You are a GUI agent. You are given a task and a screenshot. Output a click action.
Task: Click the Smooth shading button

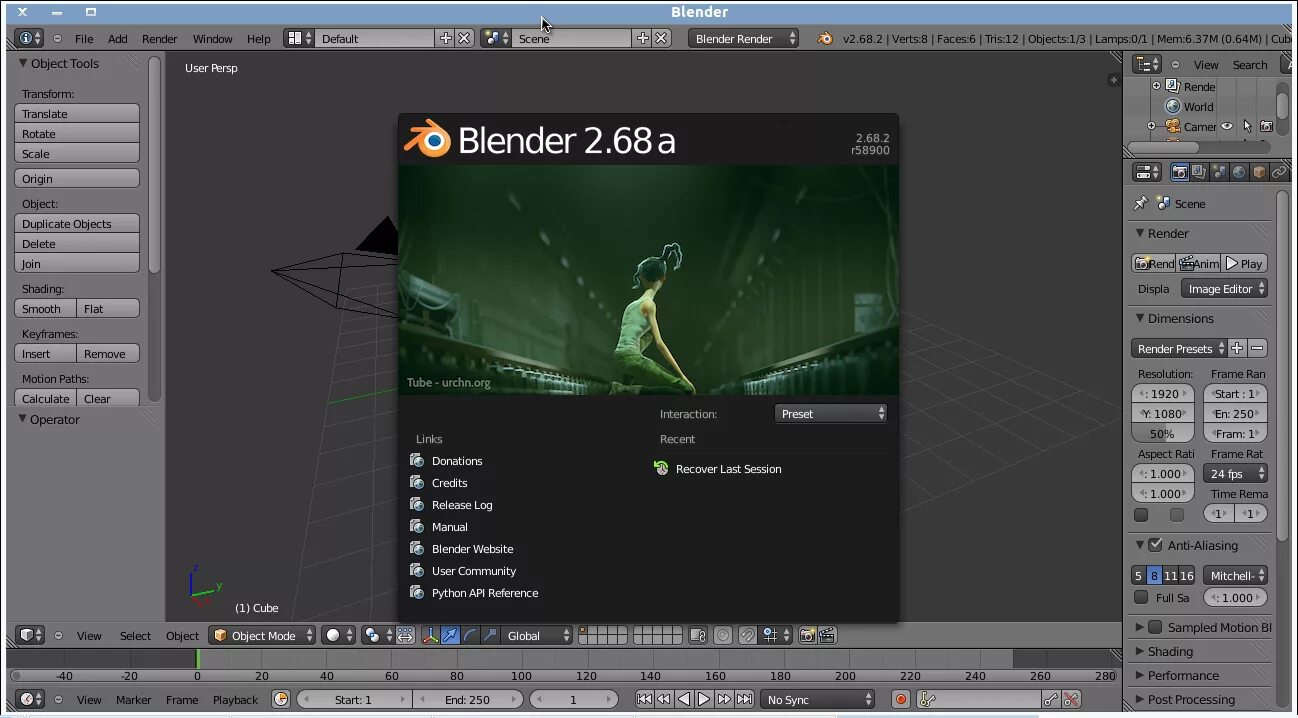coord(46,309)
